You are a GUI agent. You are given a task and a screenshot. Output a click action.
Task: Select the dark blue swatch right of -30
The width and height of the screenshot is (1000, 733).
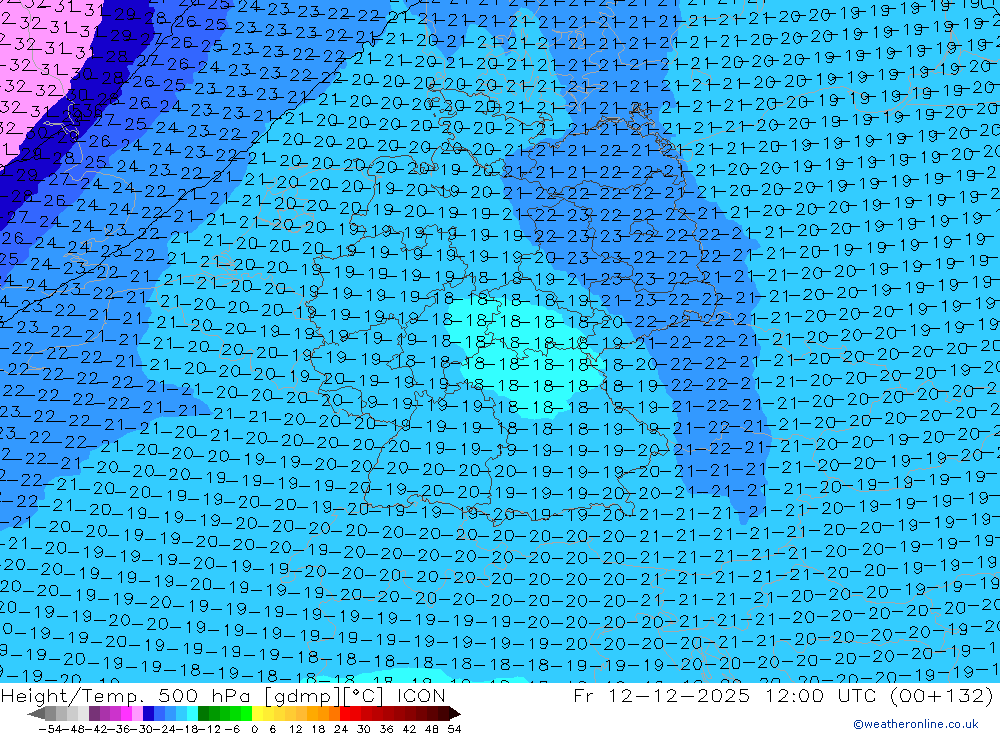tap(148, 713)
